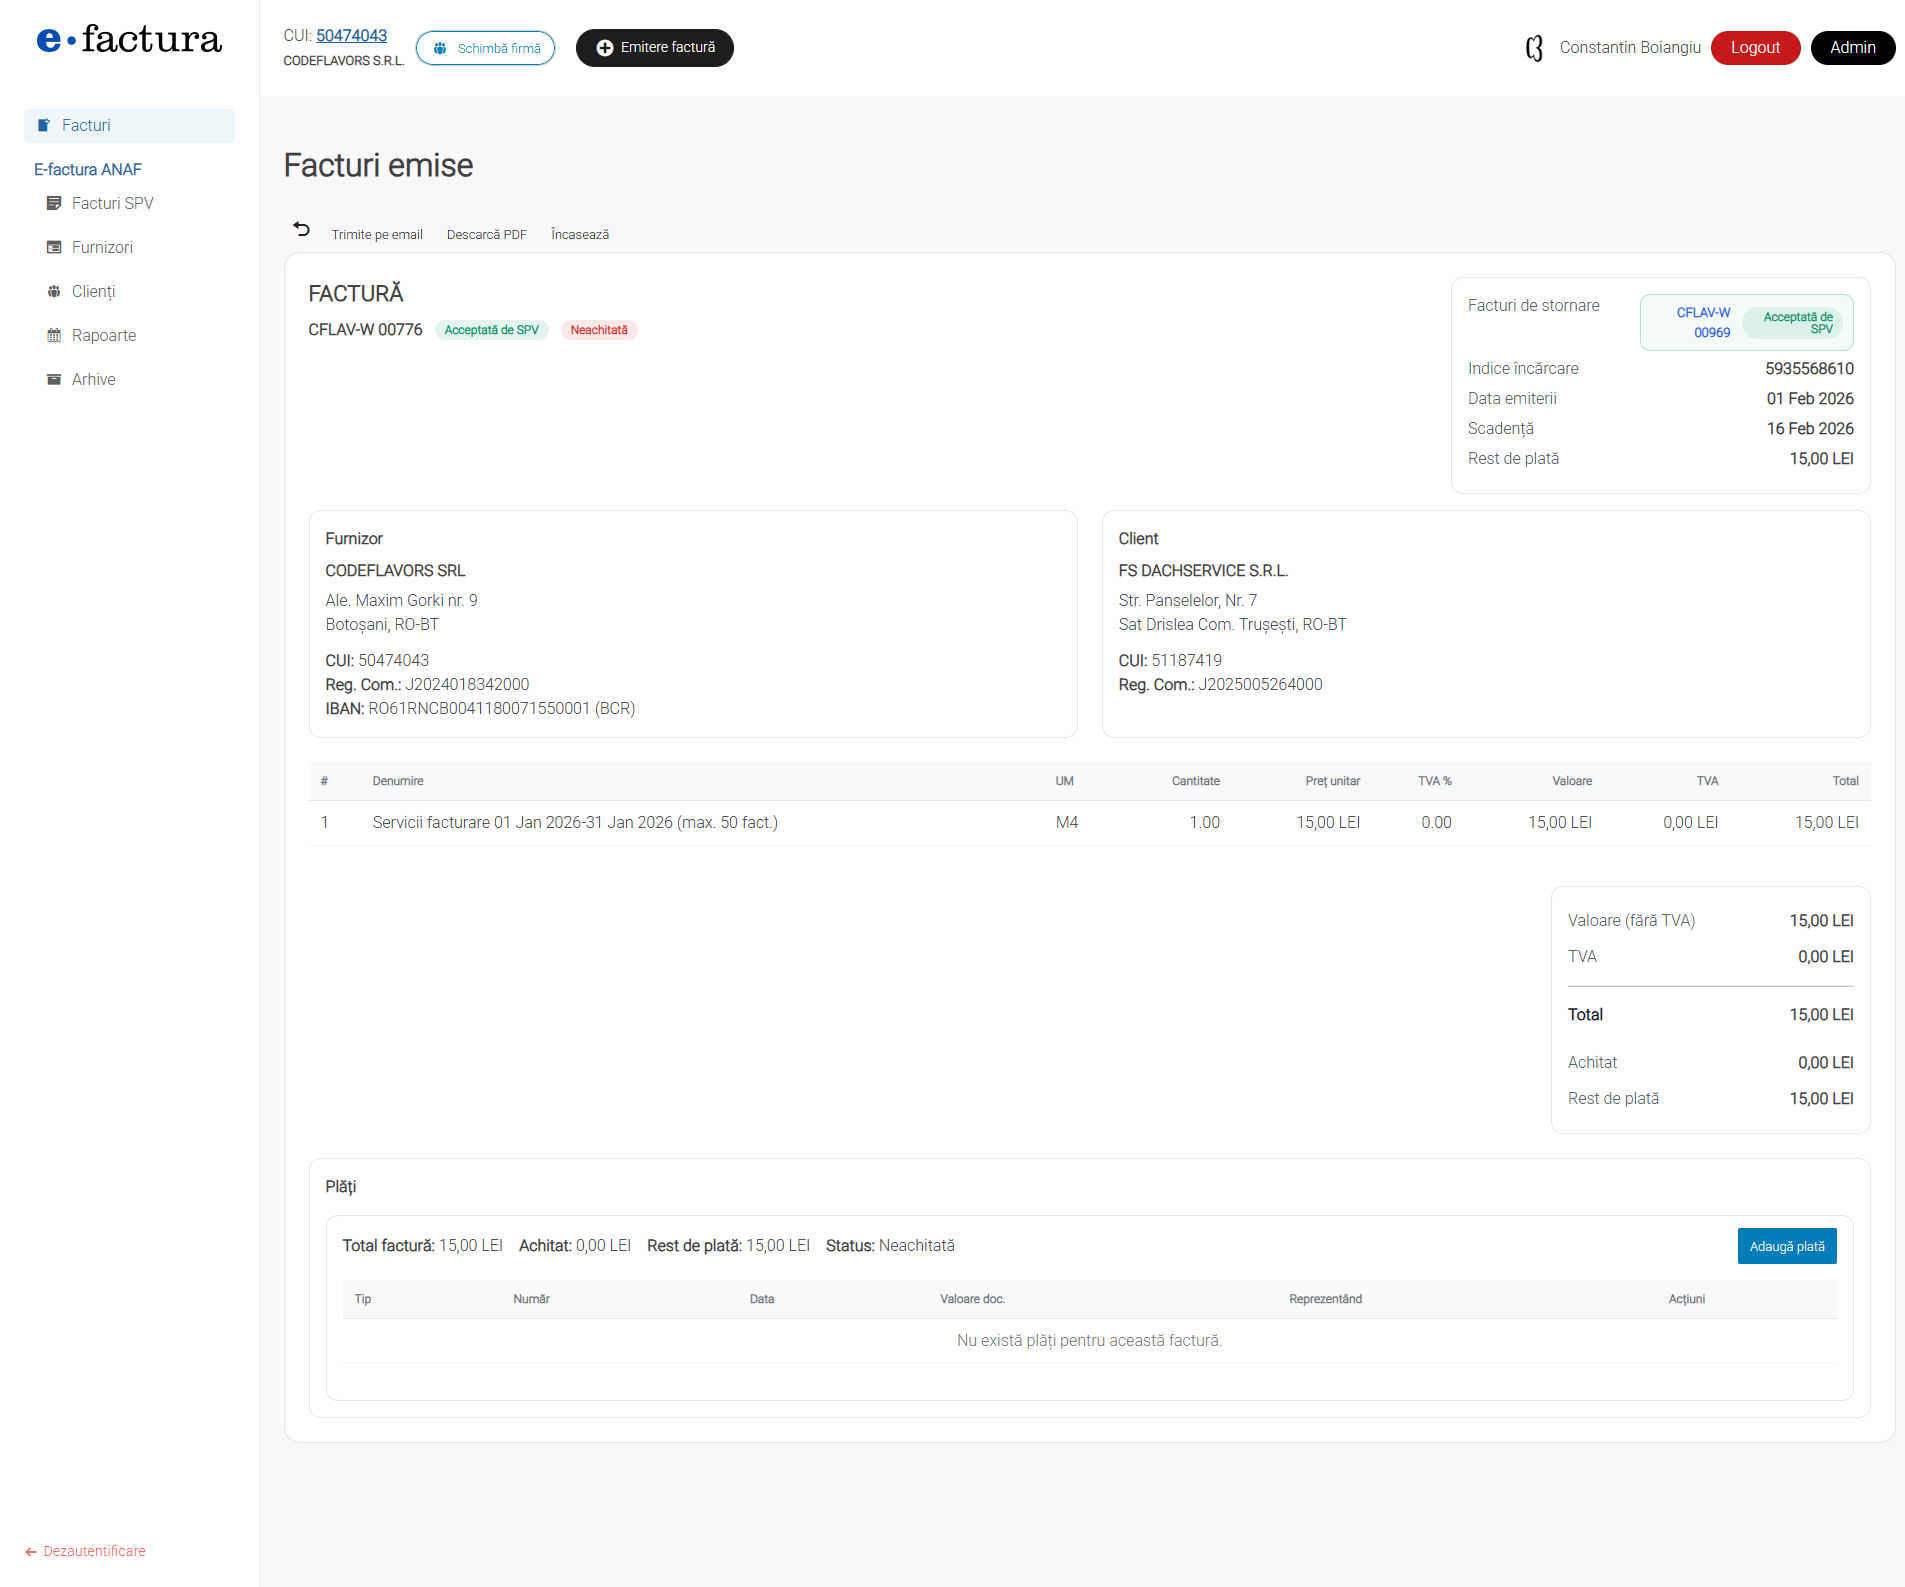
Task: Open the Arhive archive icon
Action: tap(54, 380)
